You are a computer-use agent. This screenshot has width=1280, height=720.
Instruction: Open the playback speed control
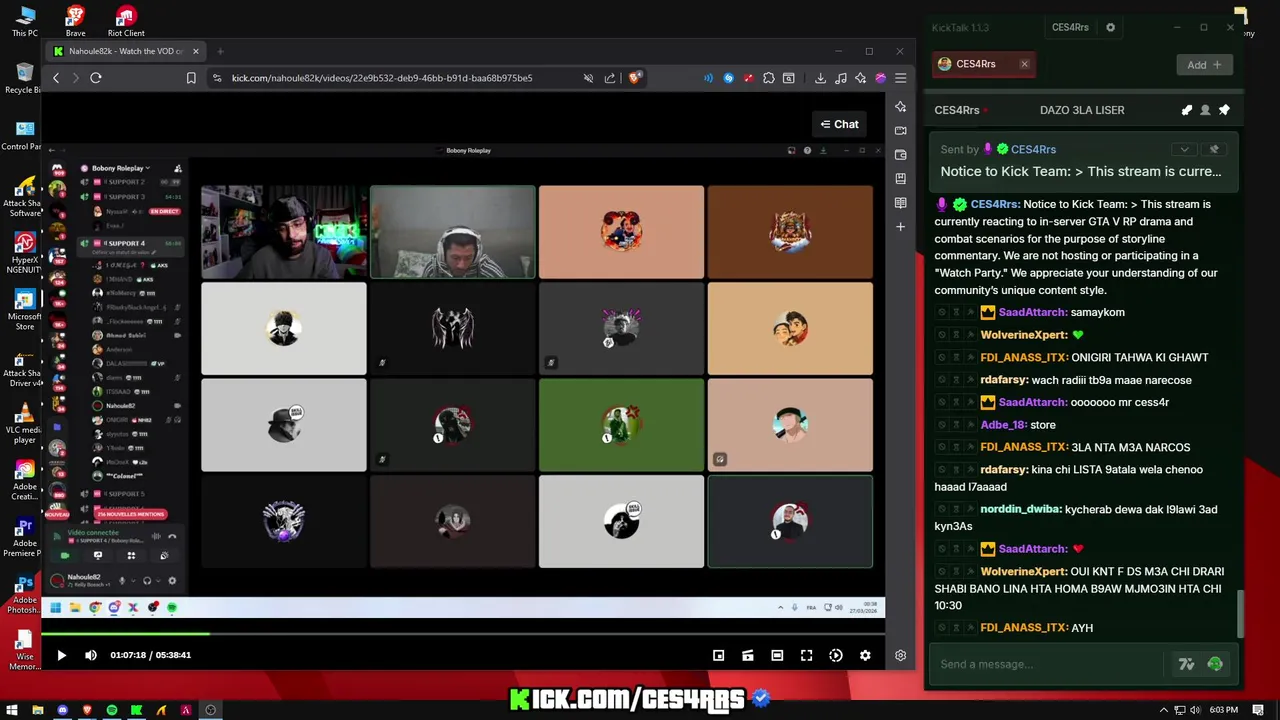[x=836, y=655]
